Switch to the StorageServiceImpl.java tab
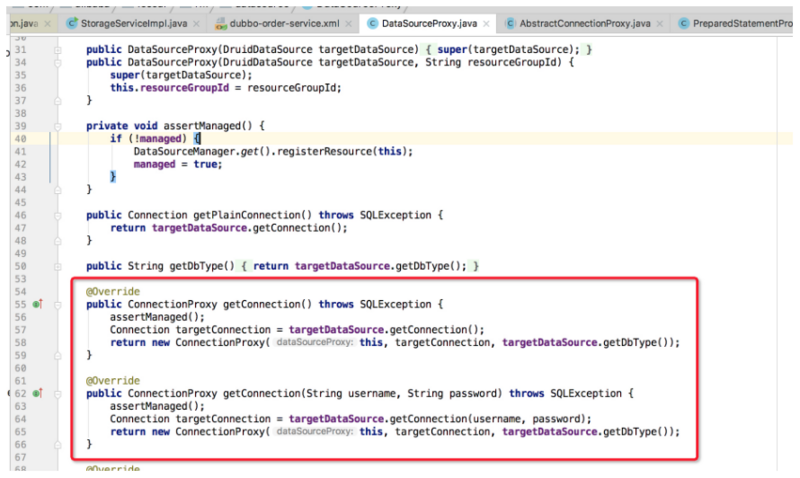The height and width of the screenshot is (478, 800). pyautogui.click(x=134, y=23)
